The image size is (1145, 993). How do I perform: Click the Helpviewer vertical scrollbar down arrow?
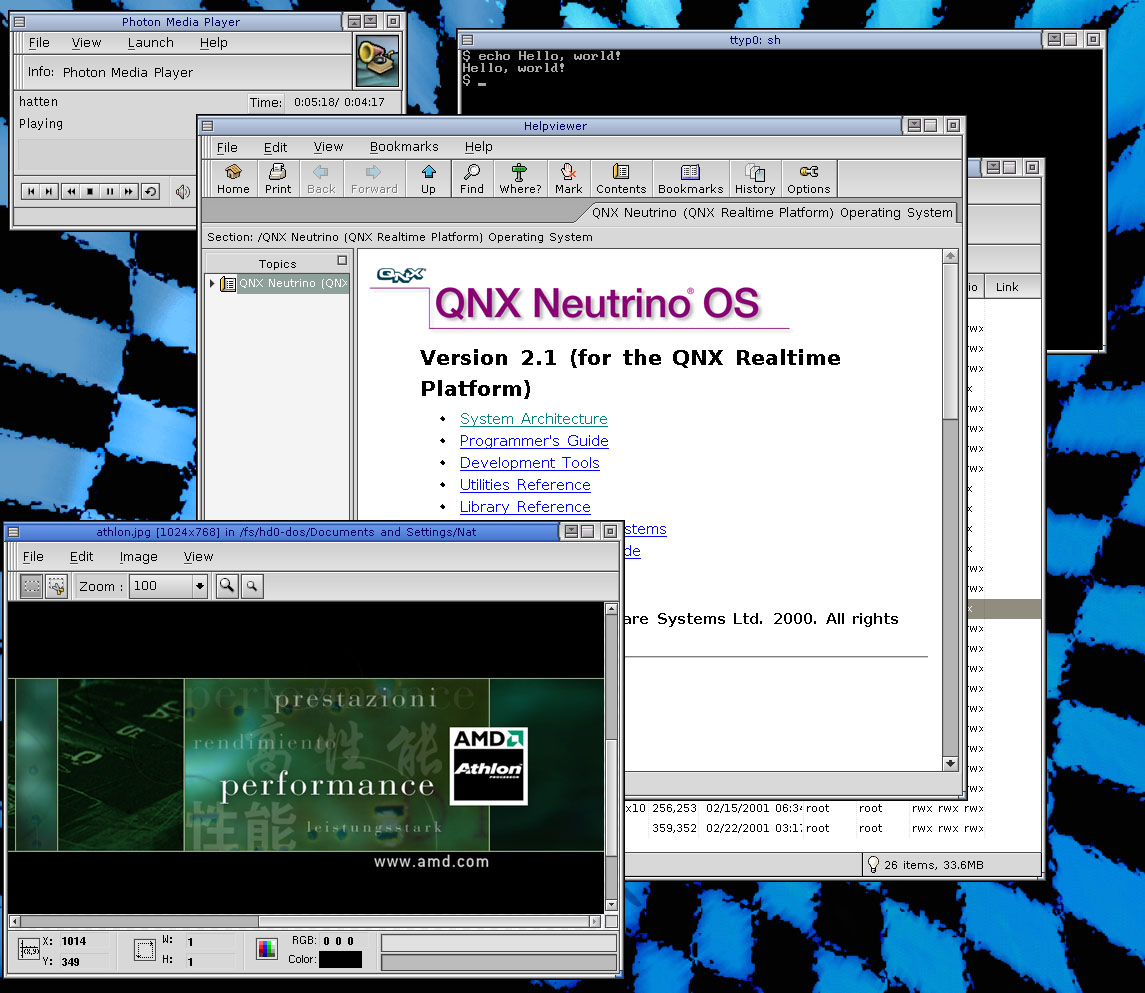tap(950, 764)
